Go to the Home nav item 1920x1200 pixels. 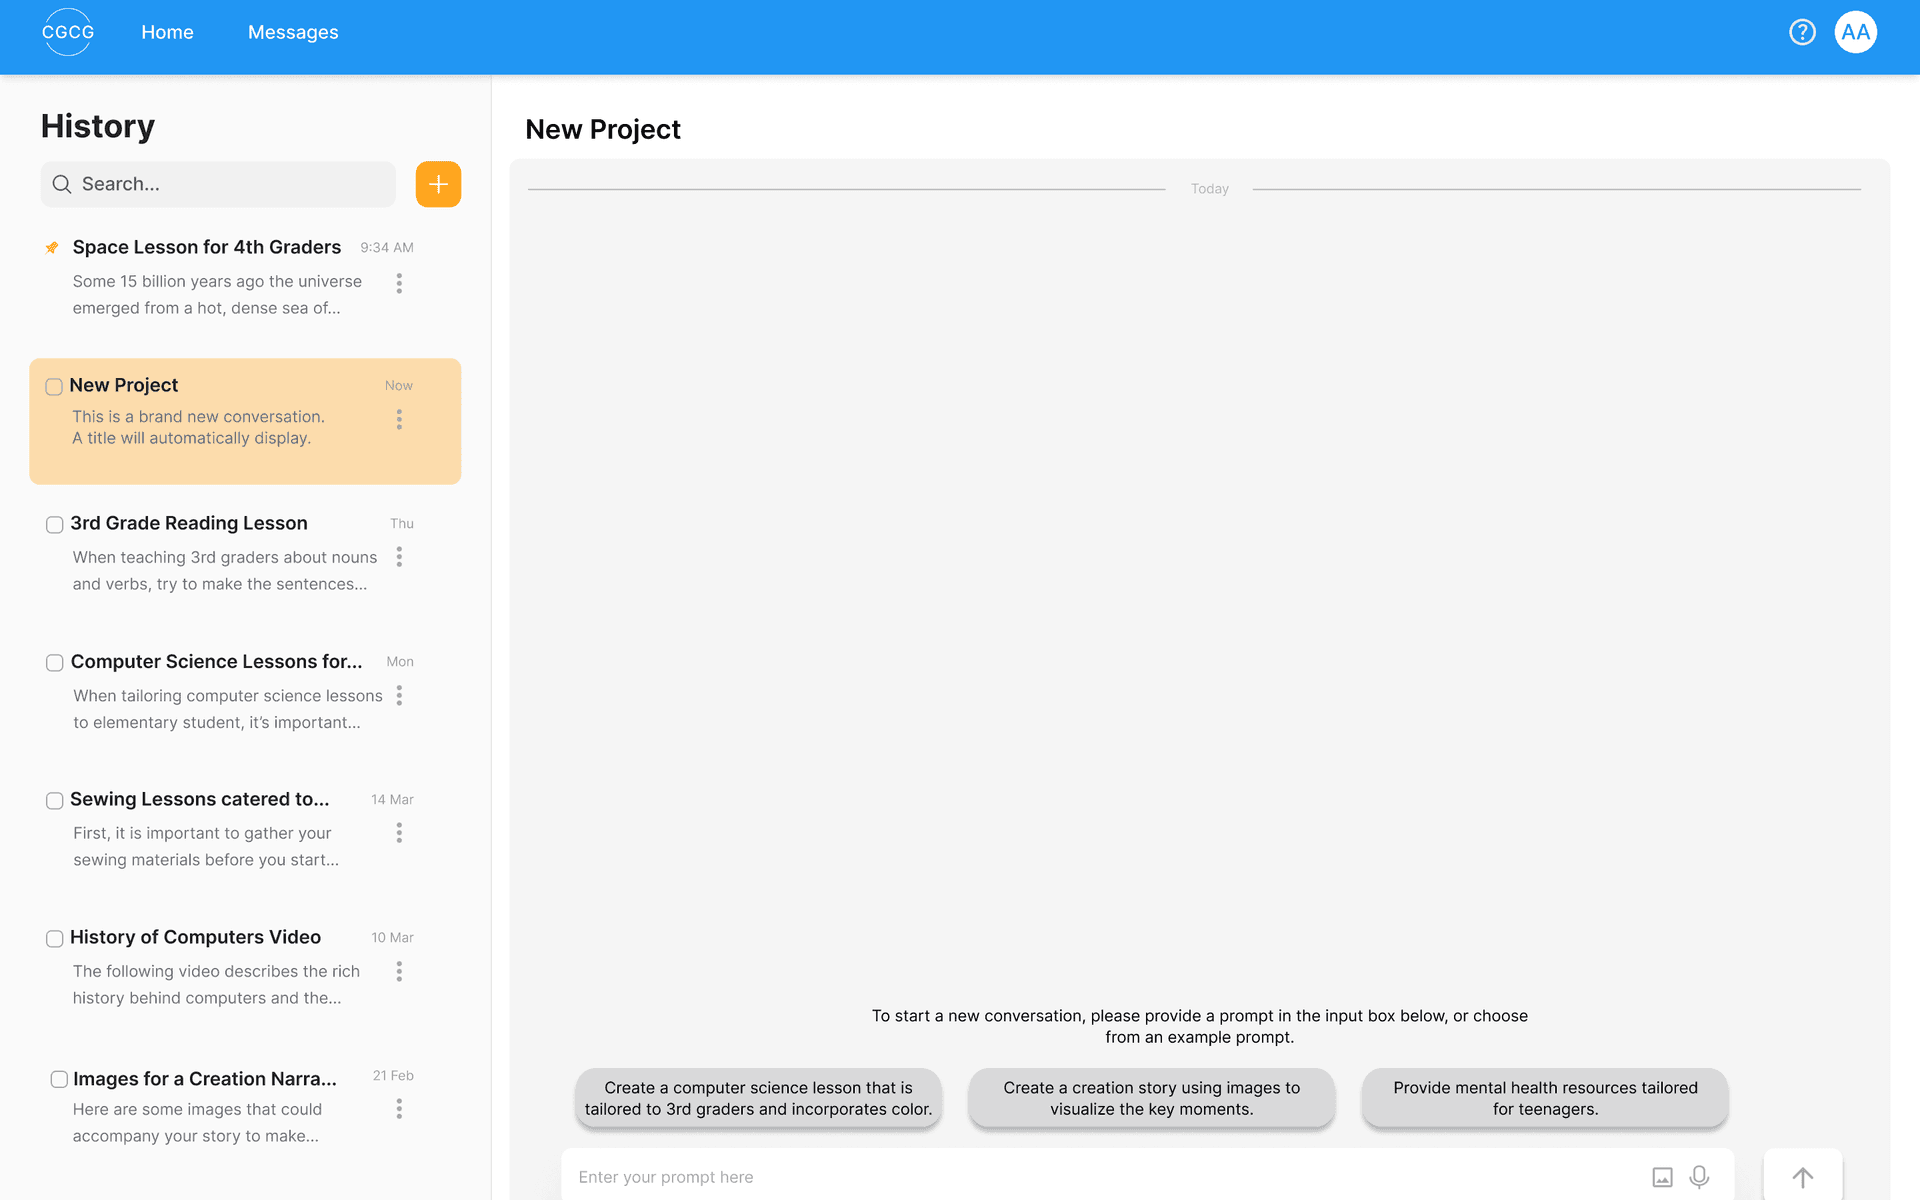tap(167, 32)
